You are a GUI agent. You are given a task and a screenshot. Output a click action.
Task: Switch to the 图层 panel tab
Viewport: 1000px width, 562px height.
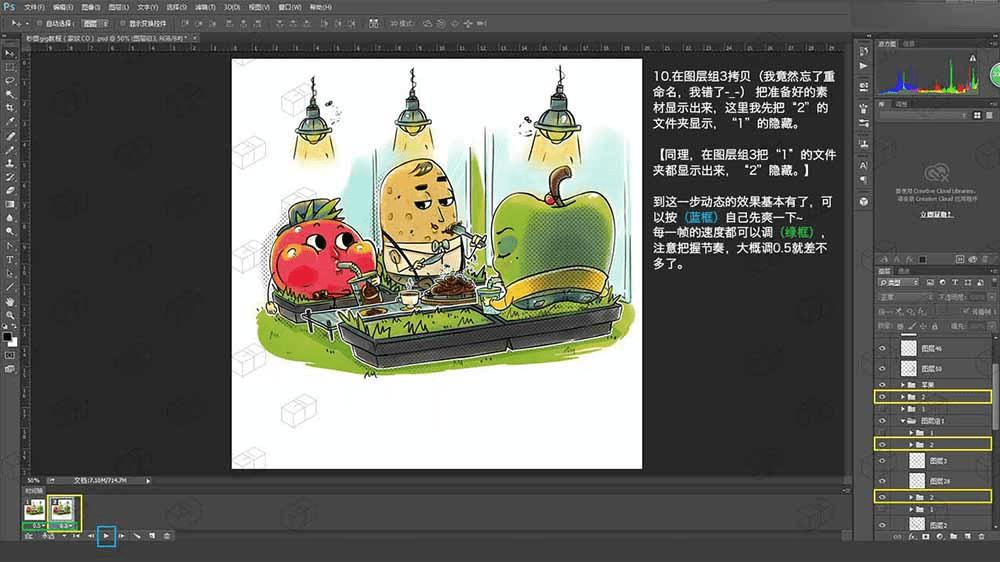click(x=885, y=271)
